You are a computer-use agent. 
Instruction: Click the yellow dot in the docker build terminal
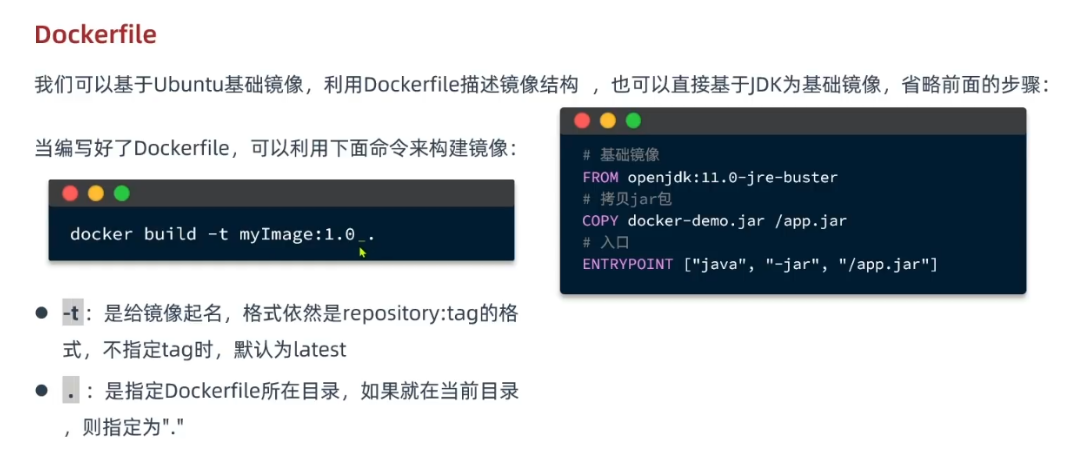point(96,194)
